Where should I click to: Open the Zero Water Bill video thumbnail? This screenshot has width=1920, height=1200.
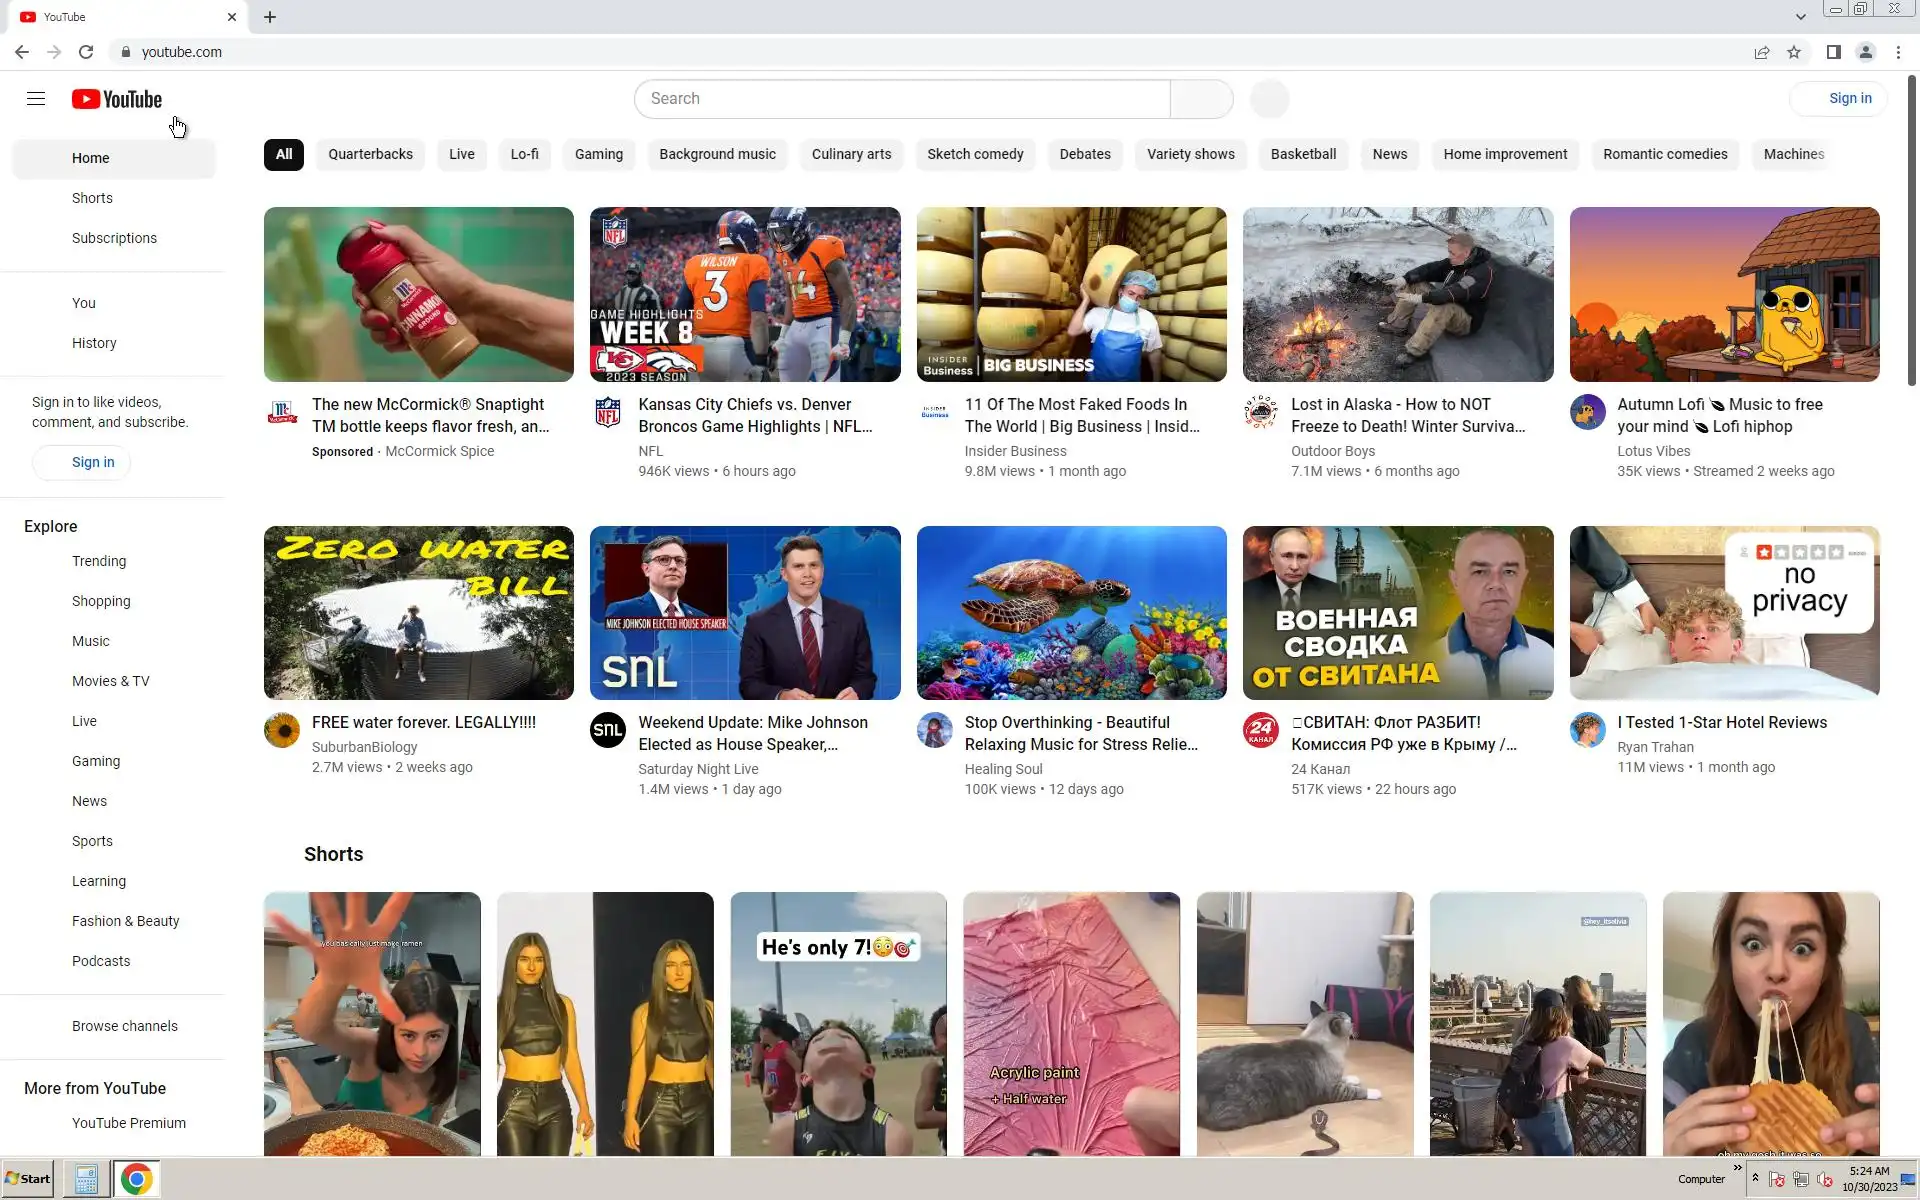pyautogui.click(x=418, y=612)
